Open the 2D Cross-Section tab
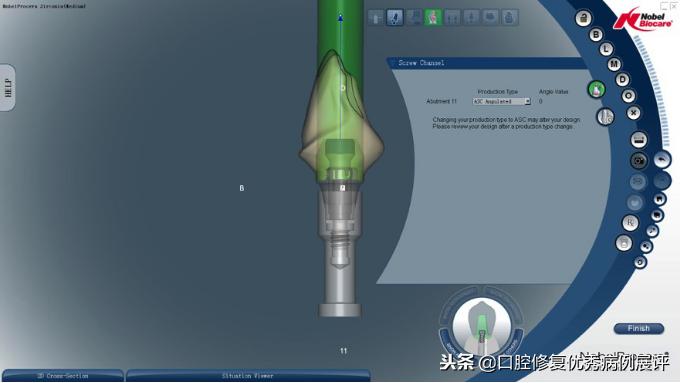681x383 pixels. [63, 376]
